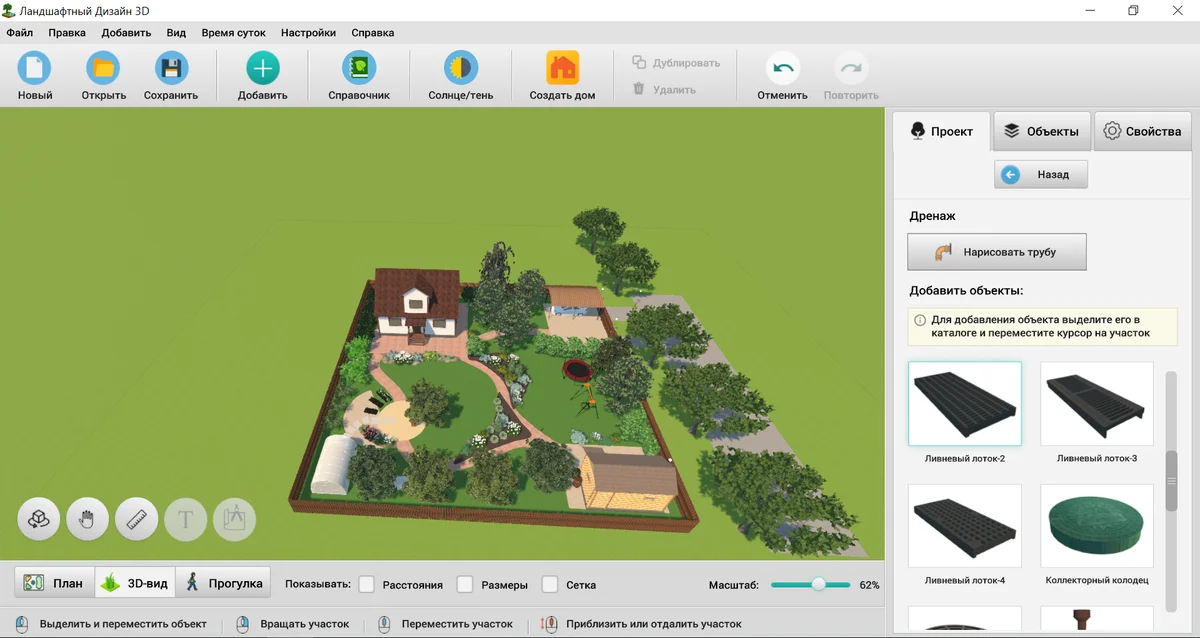1200x638 pixels.
Task: Select the Коллекторный колодец thumbnail
Action: (1096, 525)
